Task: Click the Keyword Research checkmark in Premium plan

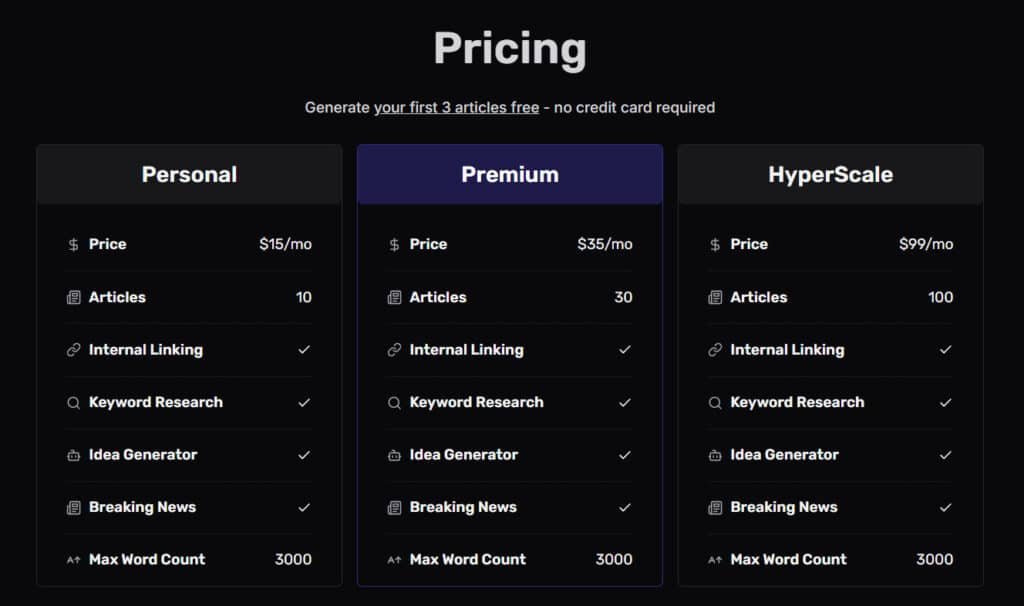Action: coord(624,403)
